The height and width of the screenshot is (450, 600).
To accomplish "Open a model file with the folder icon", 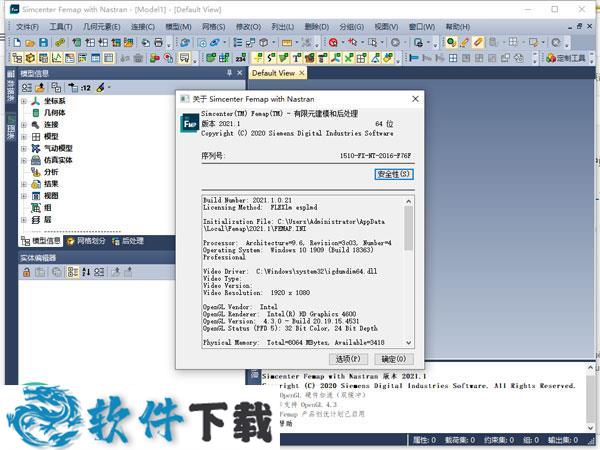I will pos(30,42).
